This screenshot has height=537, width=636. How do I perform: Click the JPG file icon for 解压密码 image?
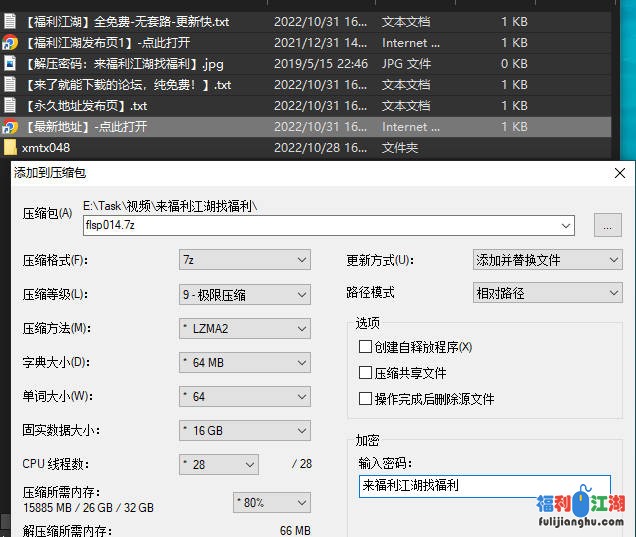(10, 63)
